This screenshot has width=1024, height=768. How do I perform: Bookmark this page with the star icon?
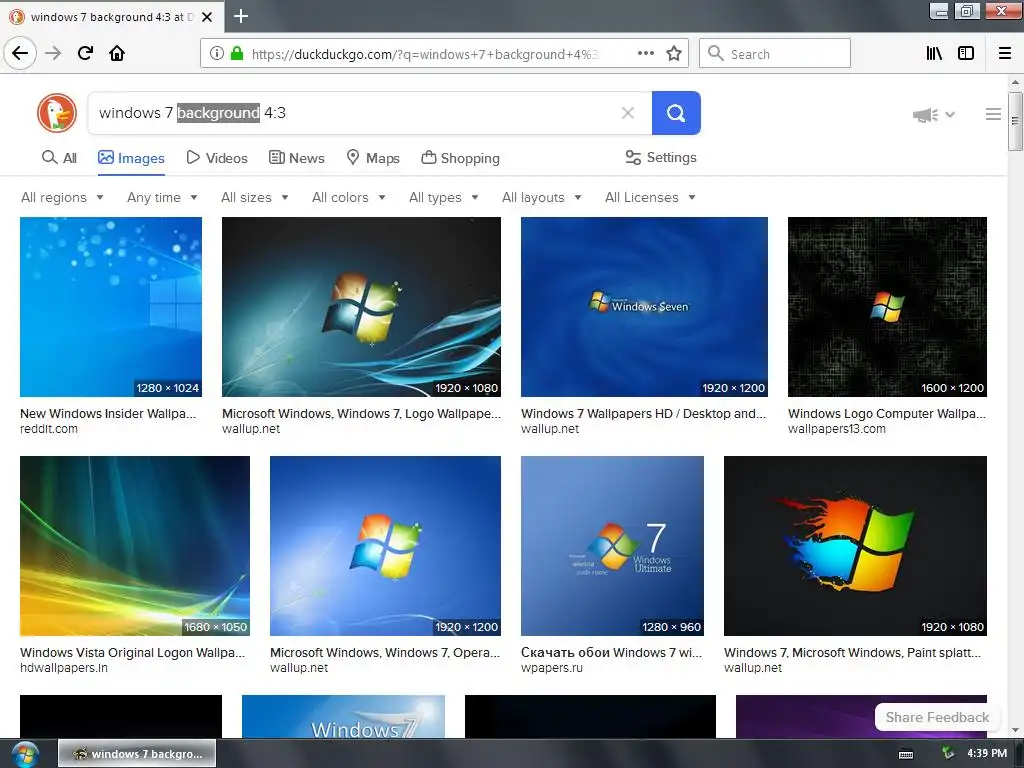point(674,53)
